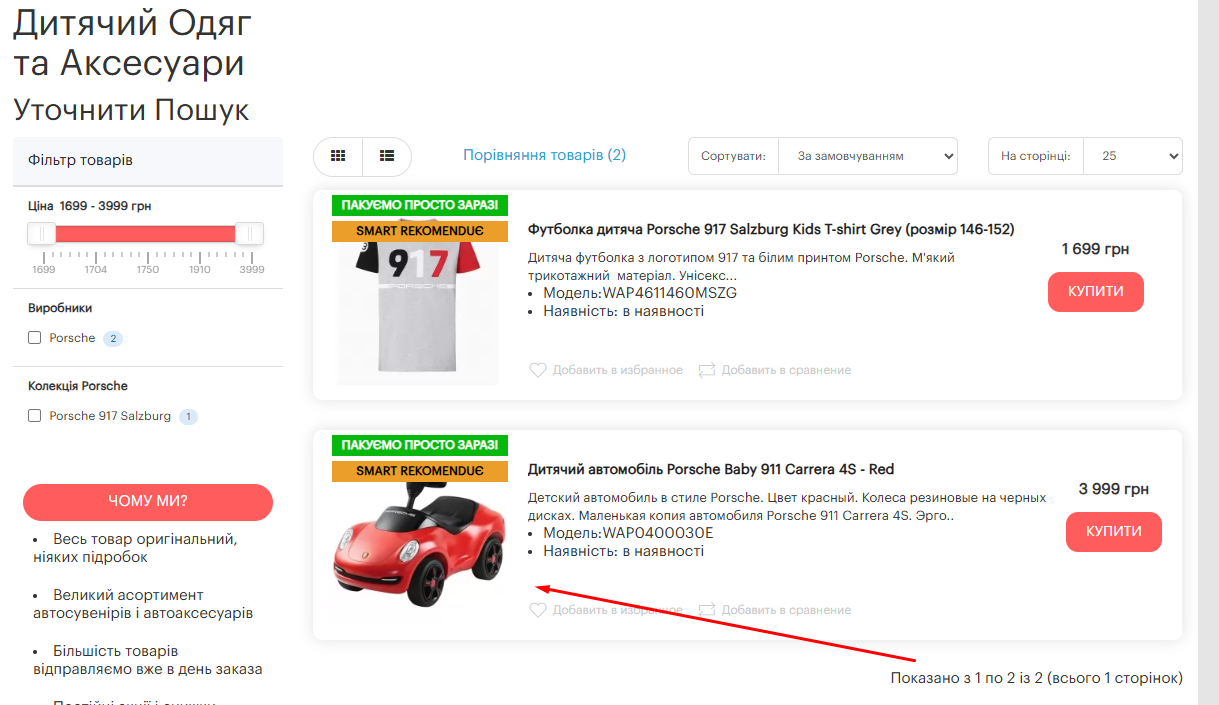
Task: Click compare arrows icon for Baby 911 Carrera
Action: pos(707,610)
